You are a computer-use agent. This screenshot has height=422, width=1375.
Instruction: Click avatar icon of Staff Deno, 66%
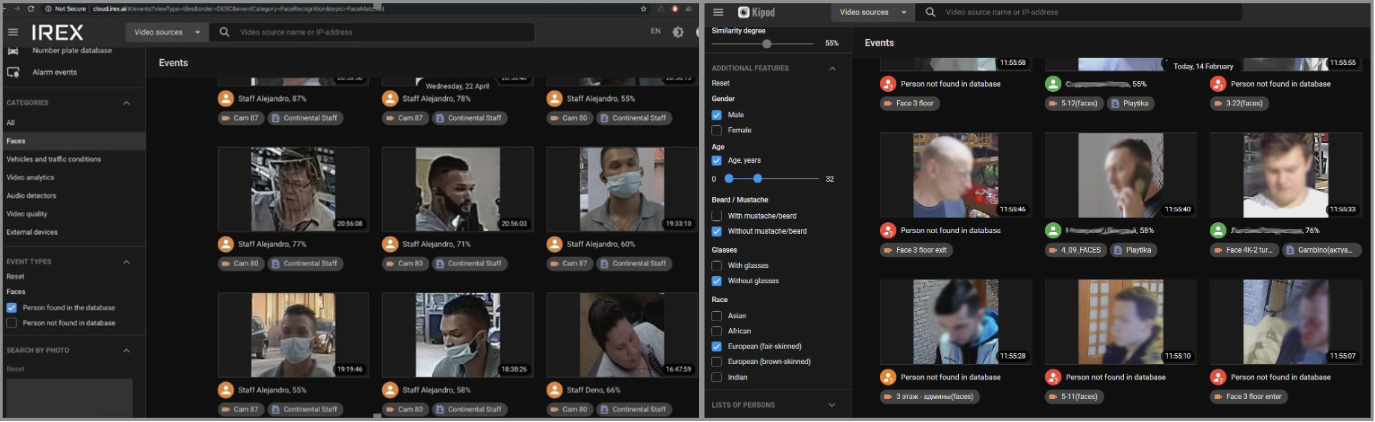554,390
